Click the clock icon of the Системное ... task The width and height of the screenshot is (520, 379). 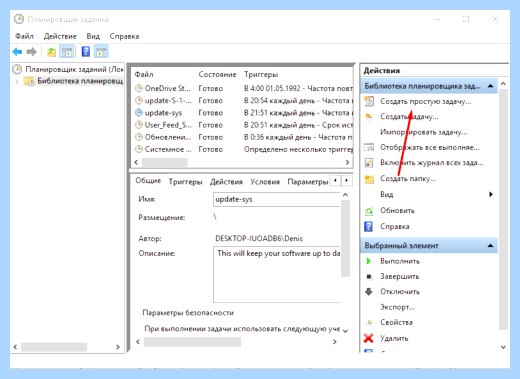click(x=139, y=149)
